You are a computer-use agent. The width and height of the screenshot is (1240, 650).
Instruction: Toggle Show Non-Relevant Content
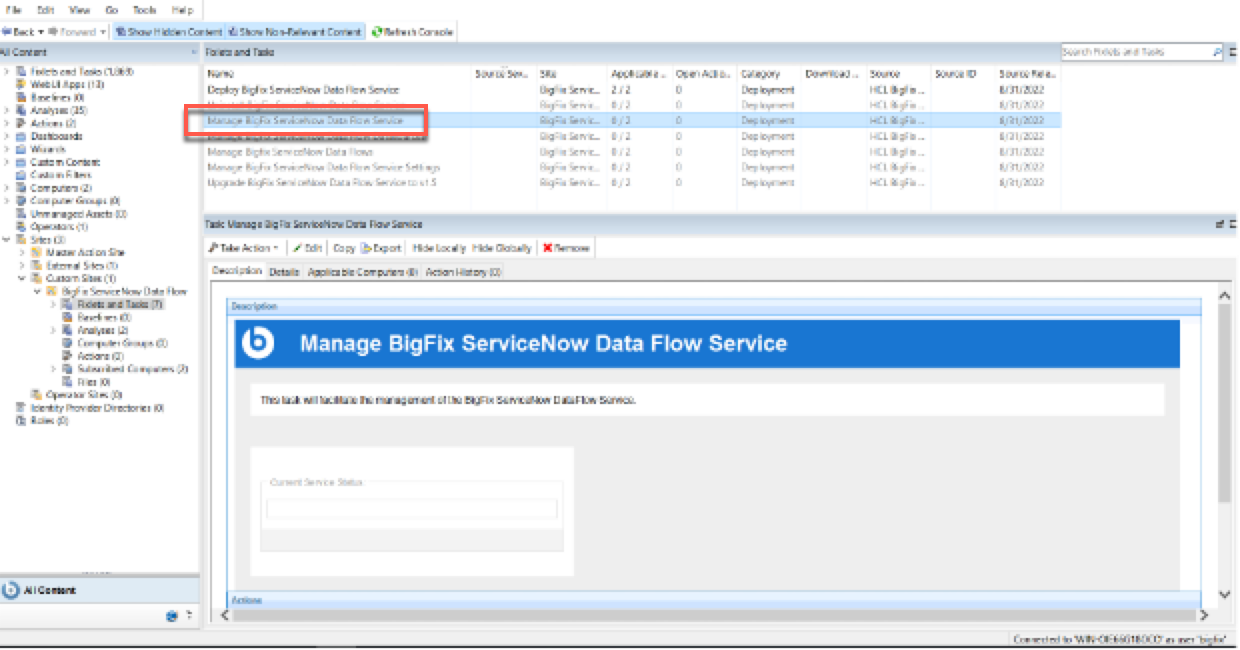(295, 32)
